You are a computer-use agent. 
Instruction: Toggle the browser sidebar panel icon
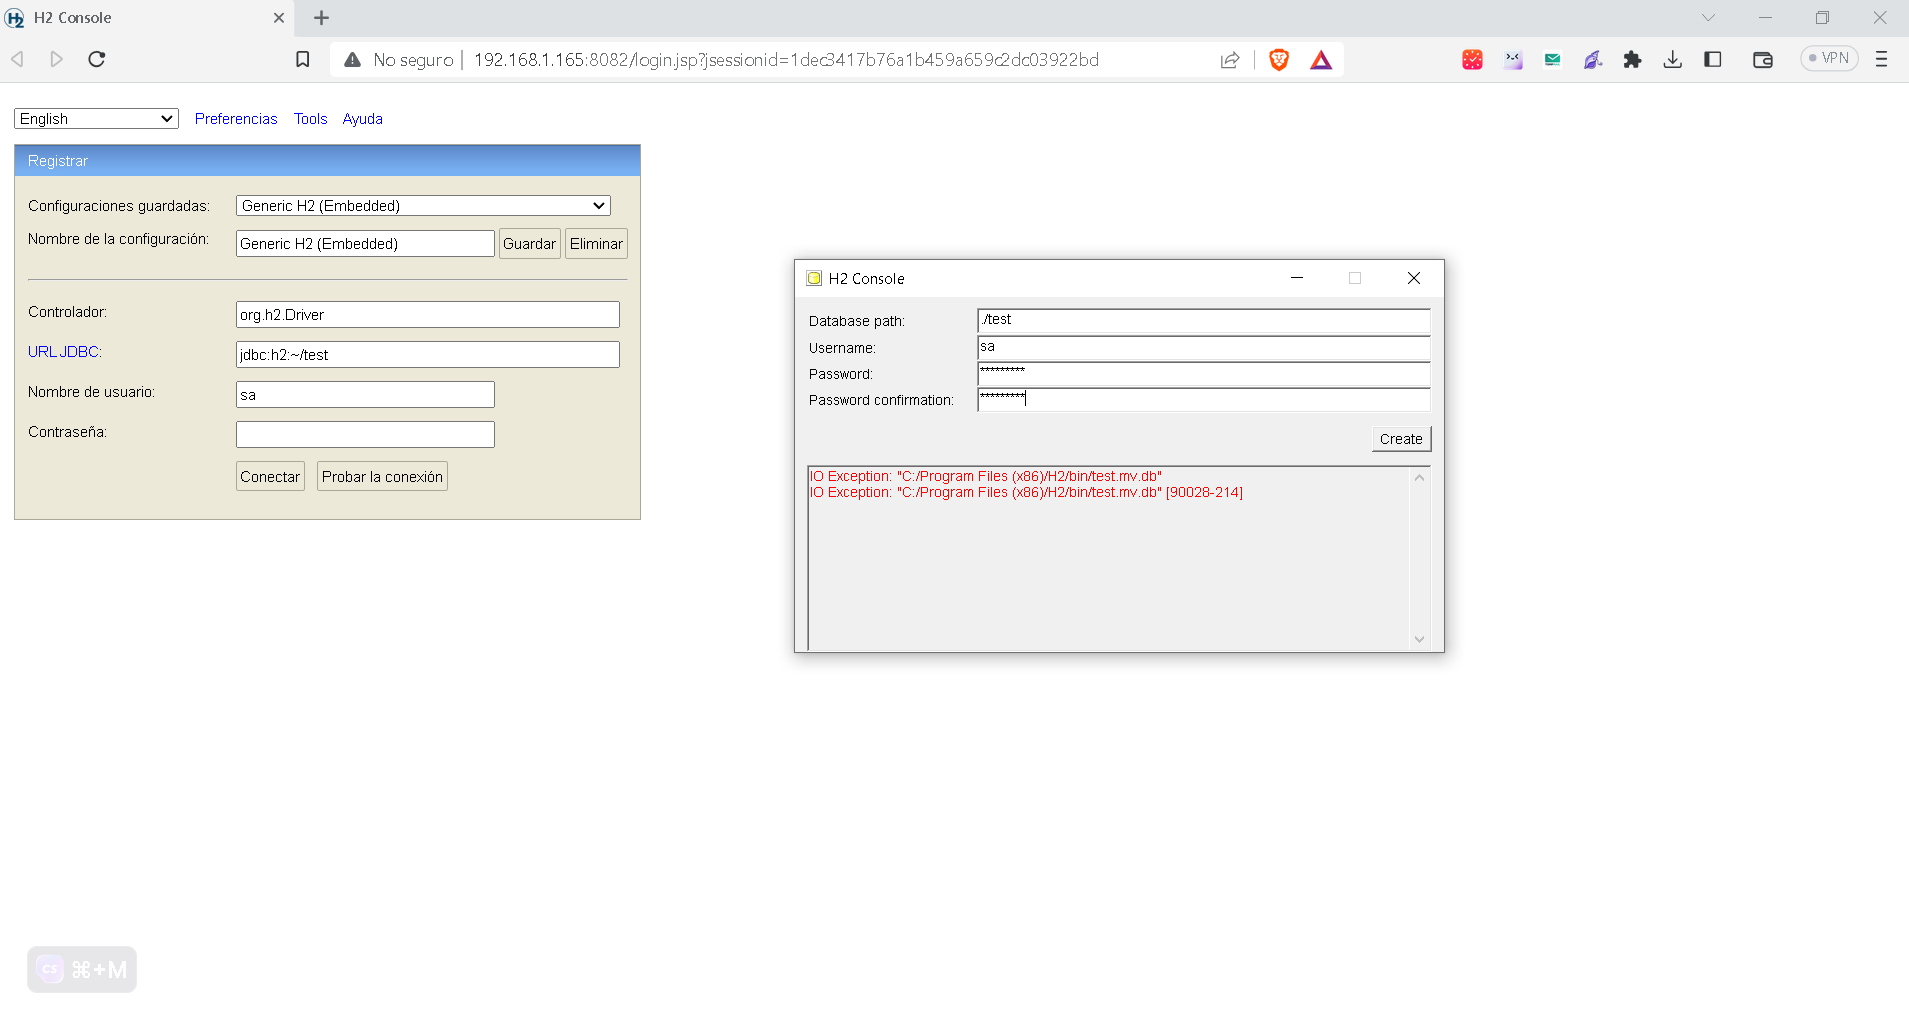point(1713,60)
